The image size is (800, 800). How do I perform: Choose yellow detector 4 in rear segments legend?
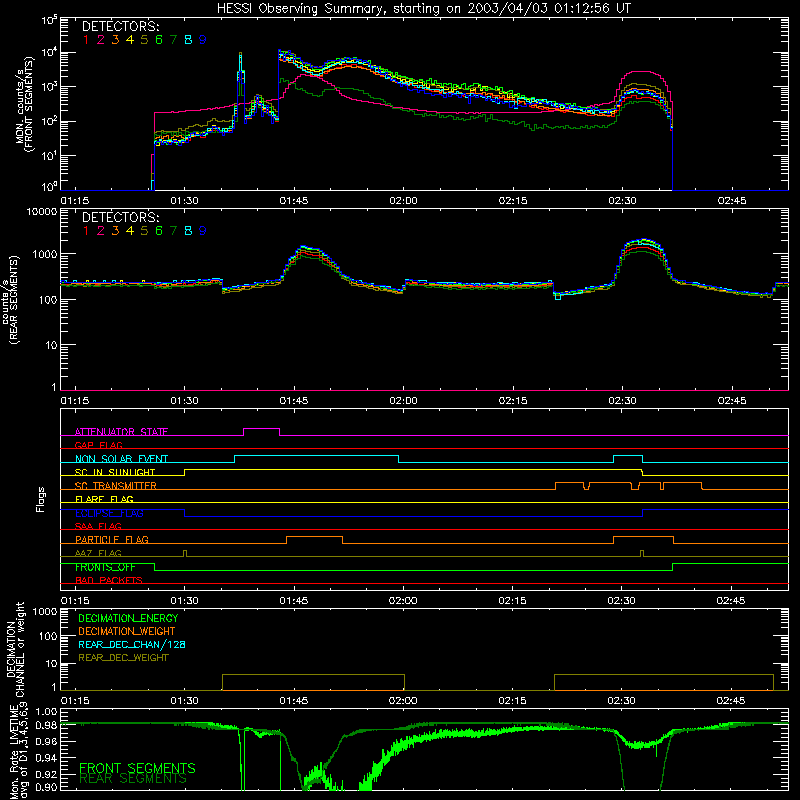(x=130, y=231)
